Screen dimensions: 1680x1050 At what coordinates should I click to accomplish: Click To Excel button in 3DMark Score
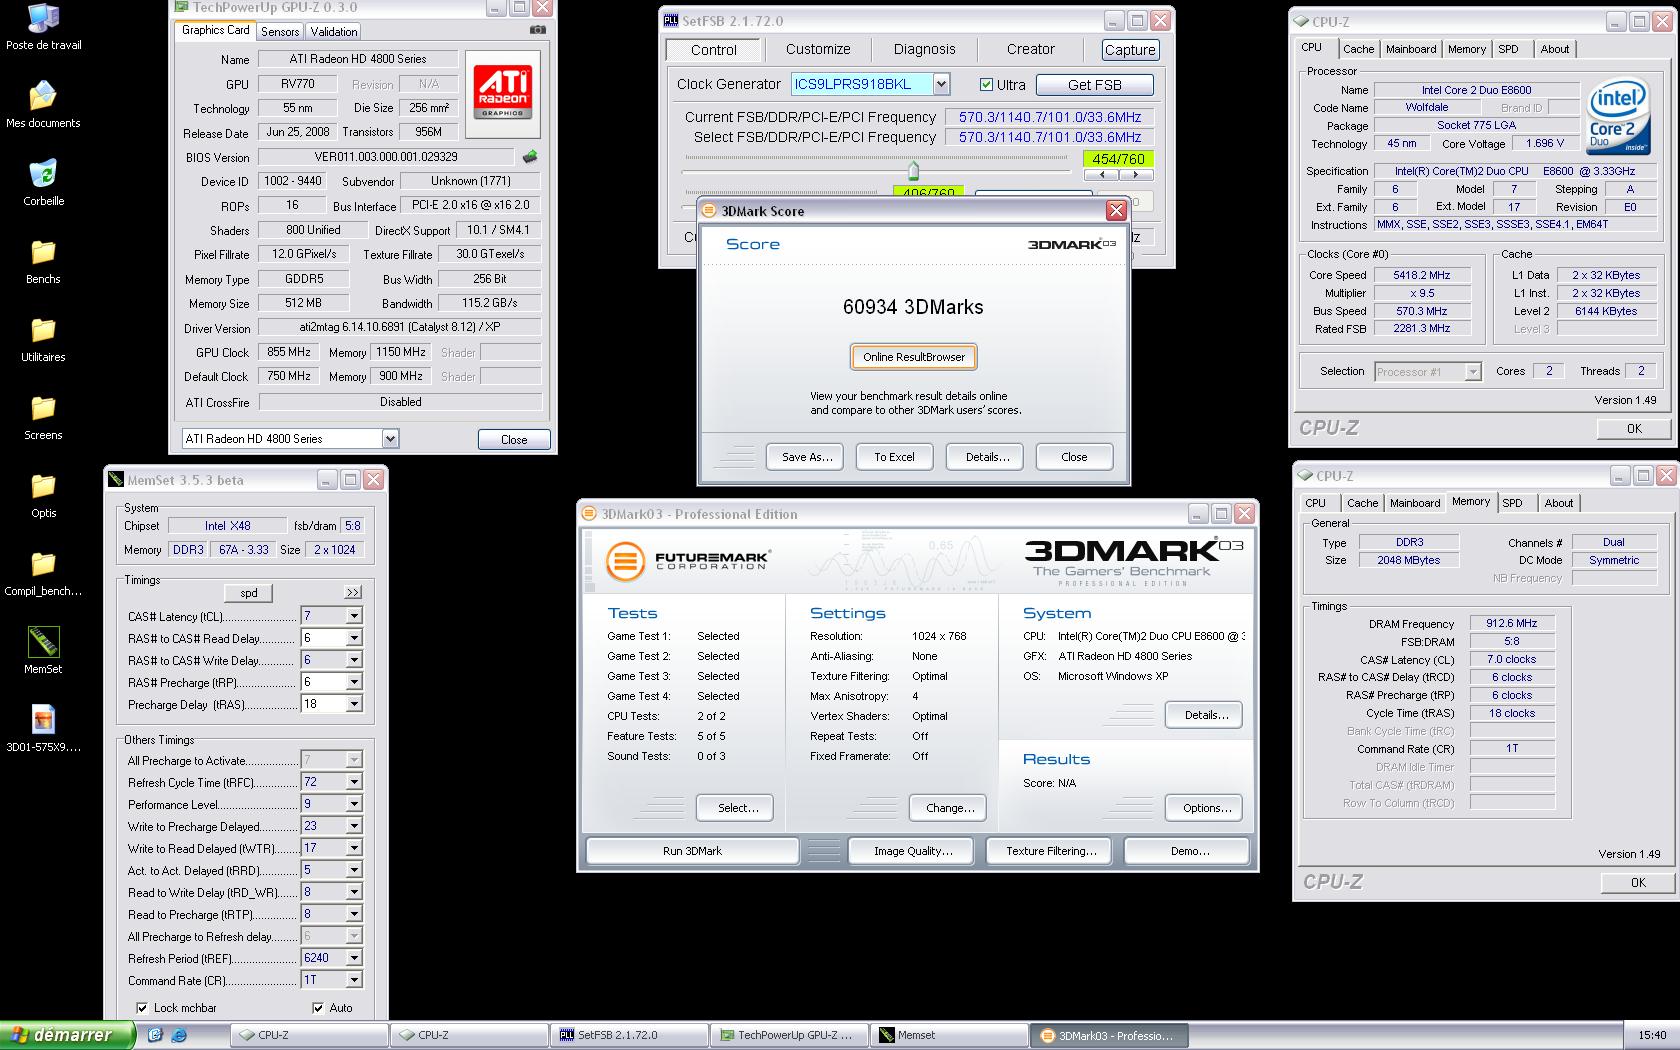click(x=894, y=457)
